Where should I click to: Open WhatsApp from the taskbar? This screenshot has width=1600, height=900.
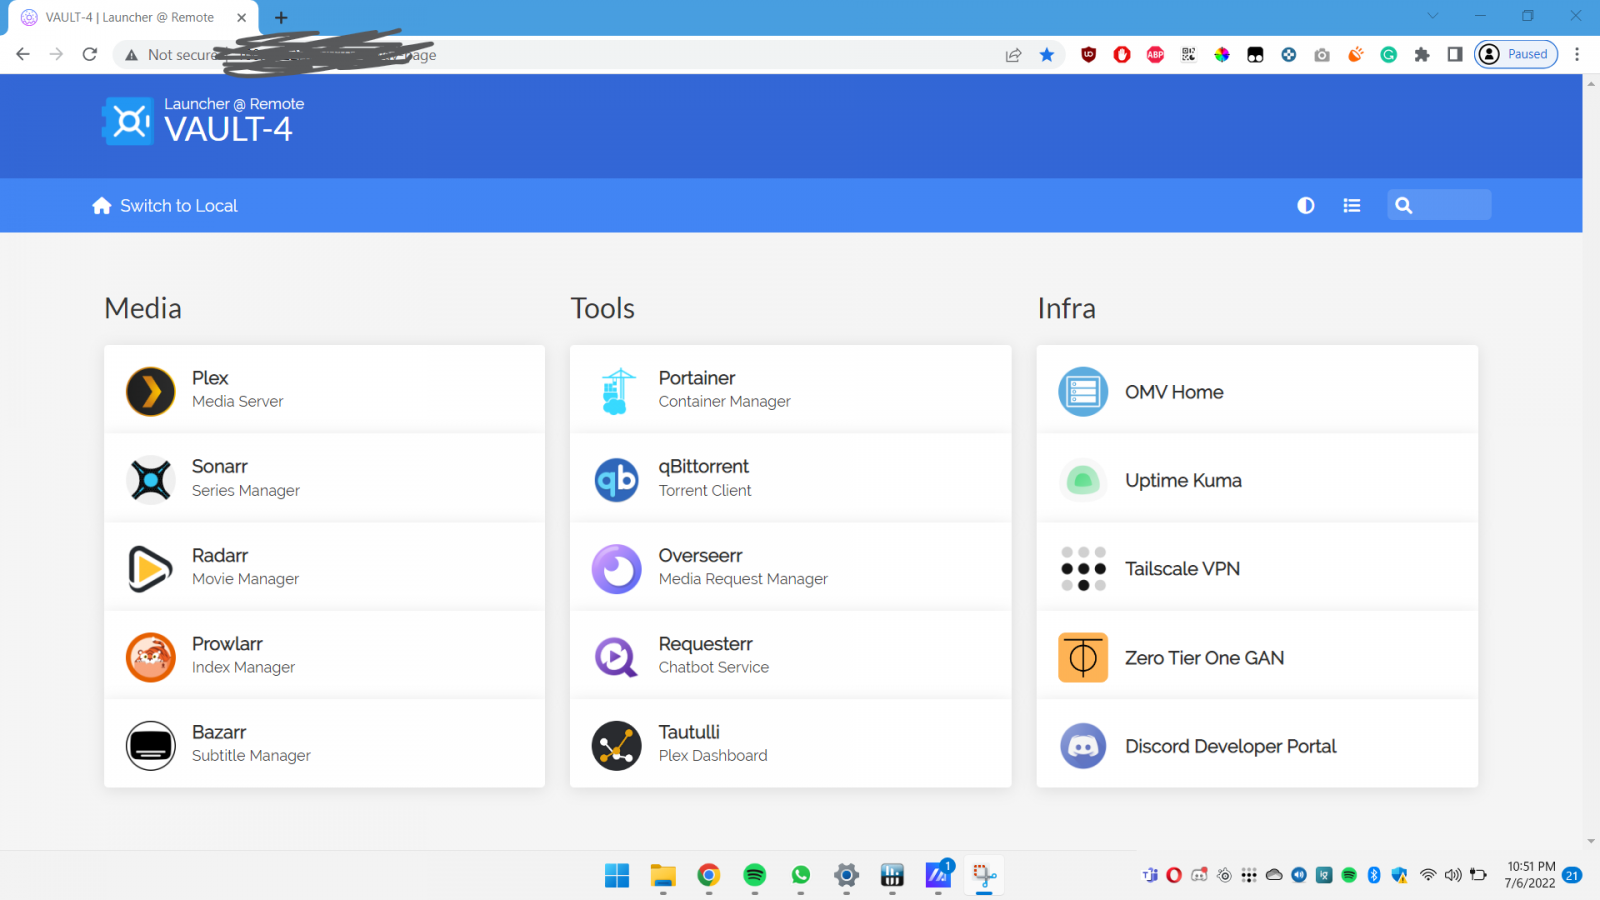click(x=801, y=876)
